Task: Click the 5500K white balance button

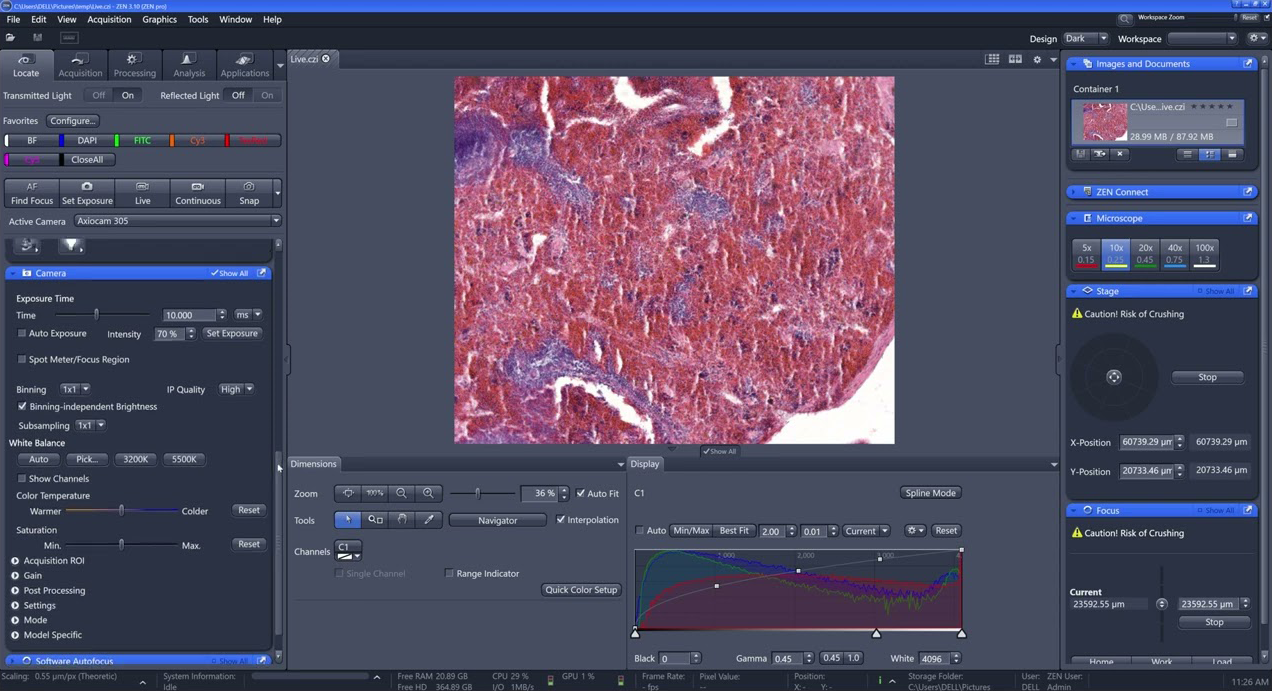Action: (184, 460)
